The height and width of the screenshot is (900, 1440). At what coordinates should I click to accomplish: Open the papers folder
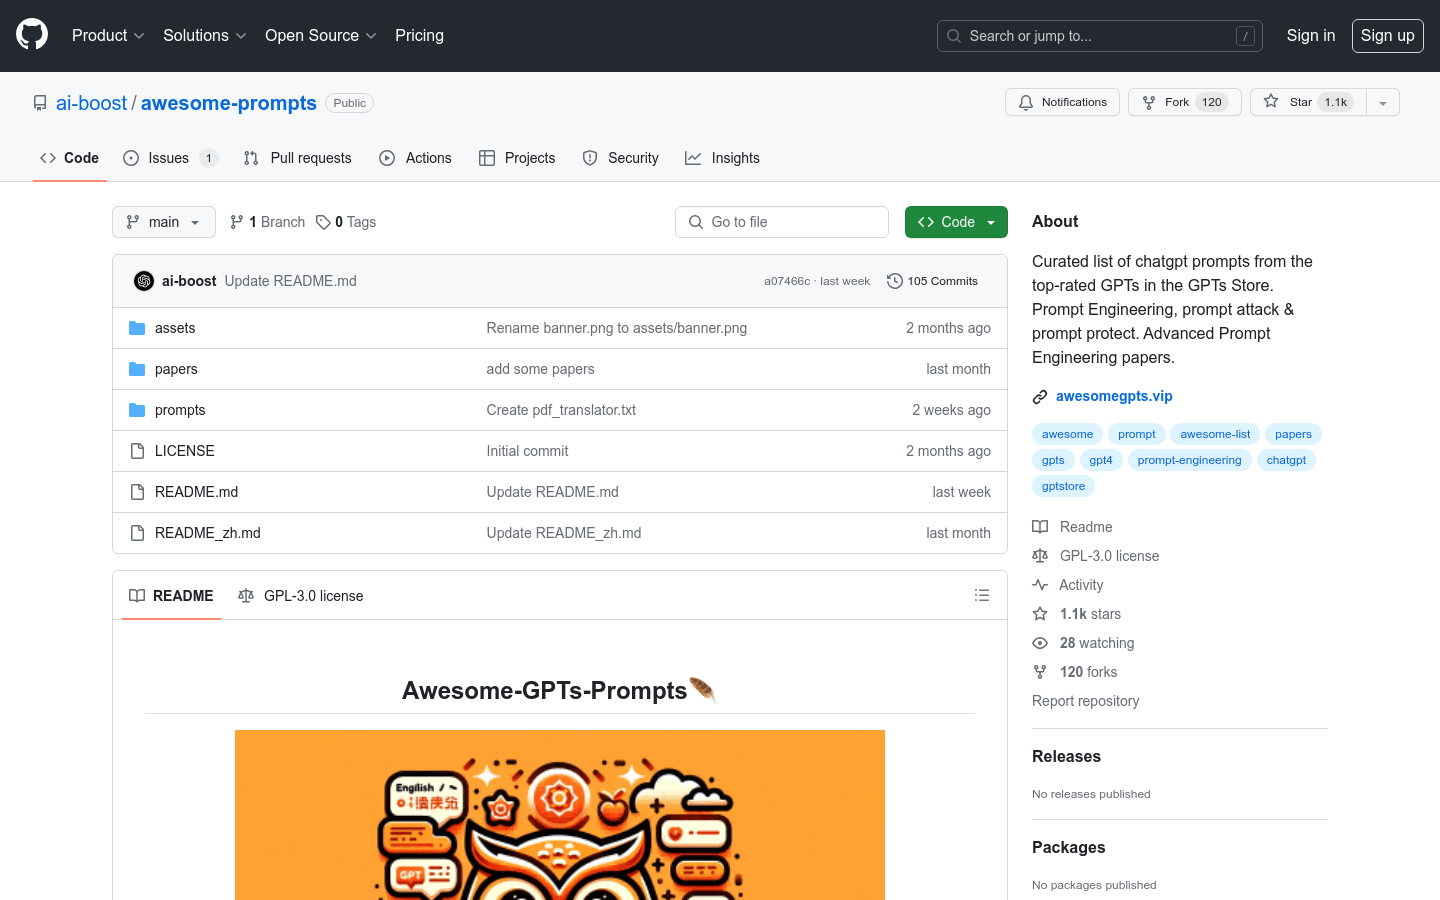click(x=176, y=369)
